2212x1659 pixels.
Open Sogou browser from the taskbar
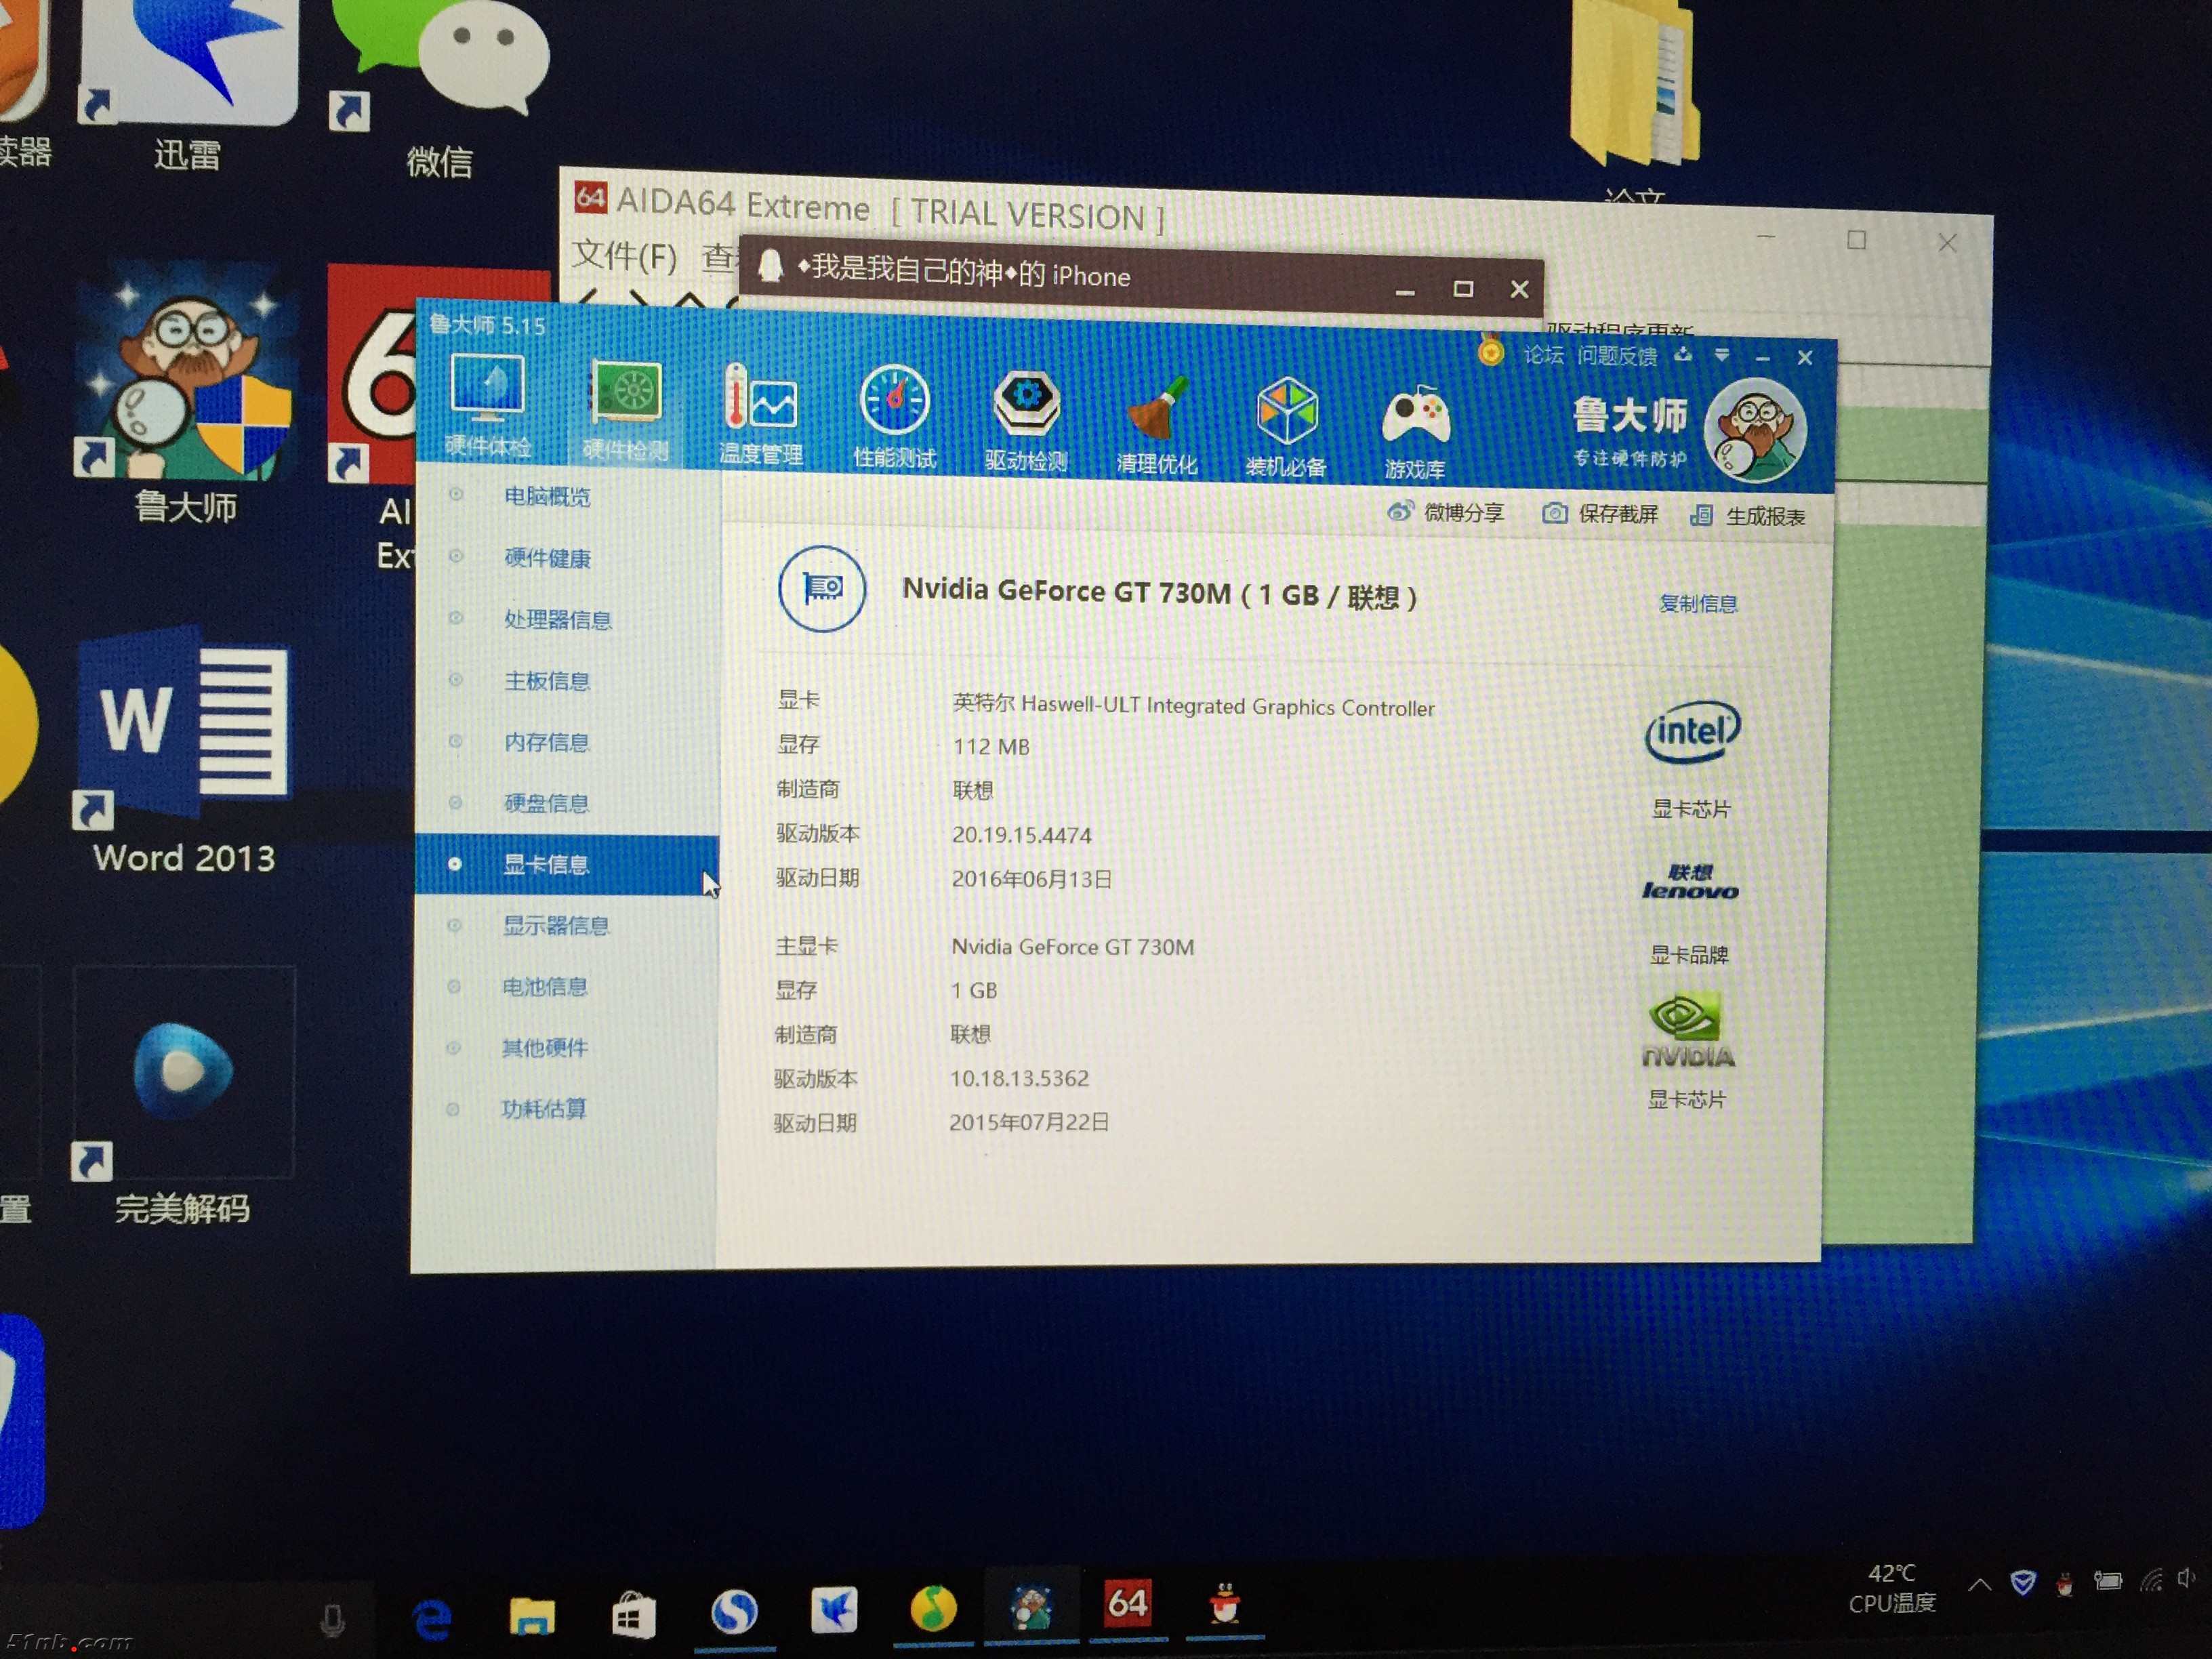click(734, 1612)
